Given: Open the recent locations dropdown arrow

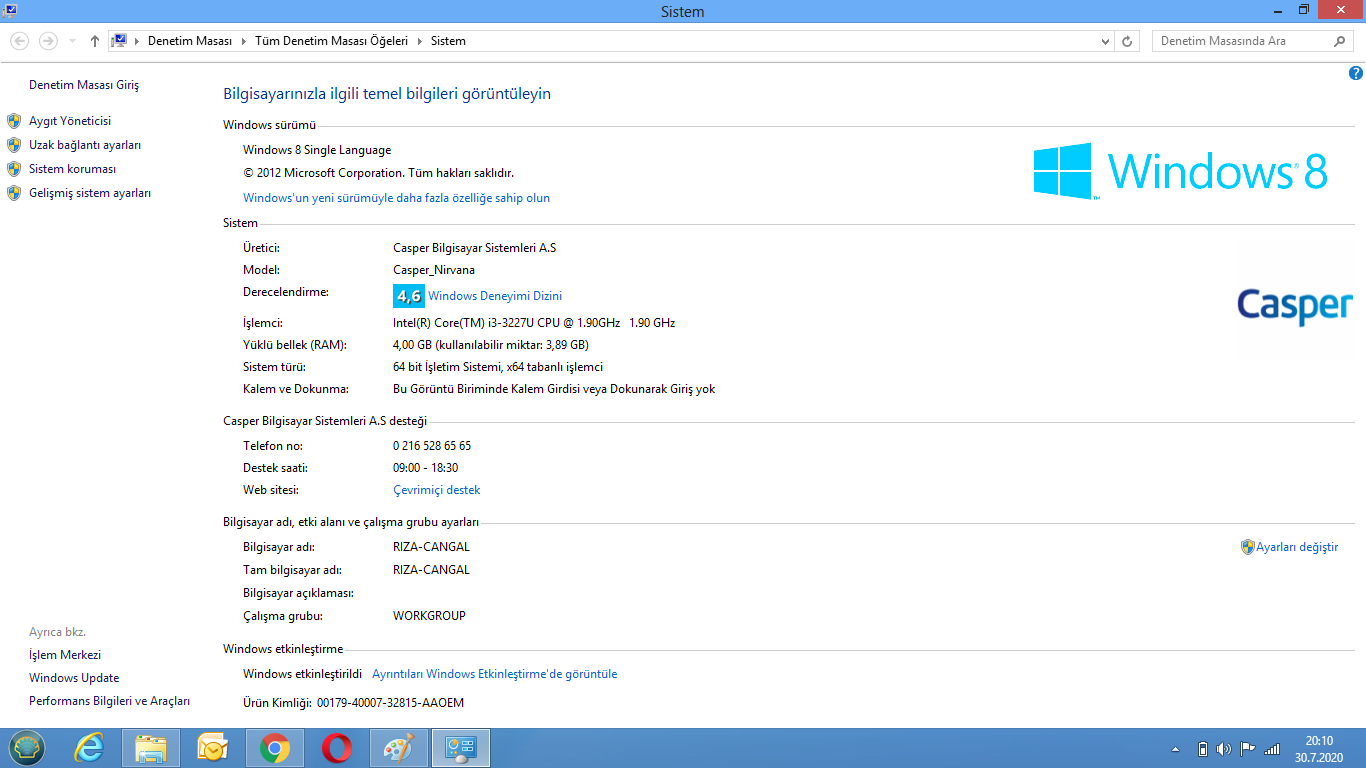Looking at the screenshot, I should pos(73,41).
